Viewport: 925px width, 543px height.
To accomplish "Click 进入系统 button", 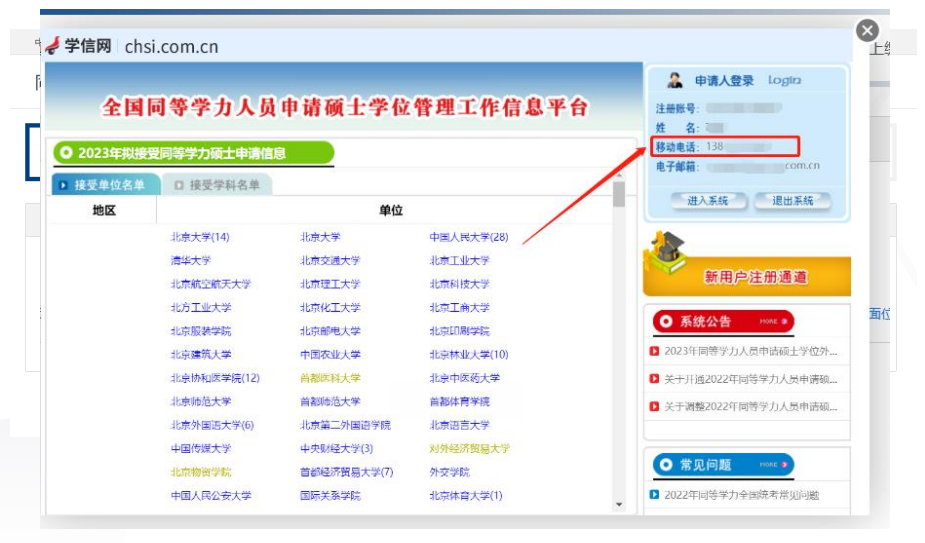I will pos(708,201).
